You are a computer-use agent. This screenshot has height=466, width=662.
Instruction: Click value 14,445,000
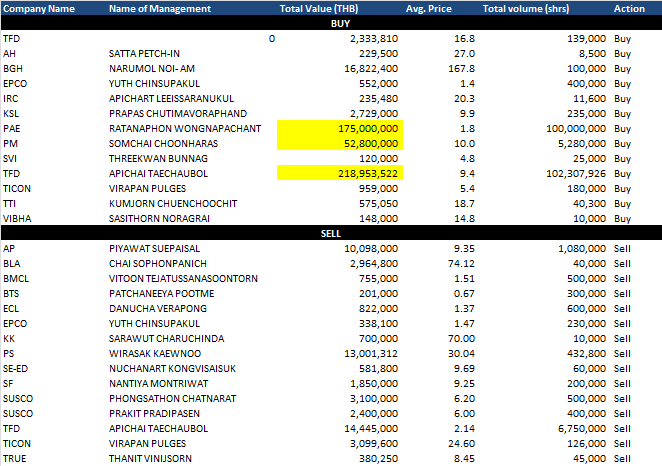pos(371,428)
